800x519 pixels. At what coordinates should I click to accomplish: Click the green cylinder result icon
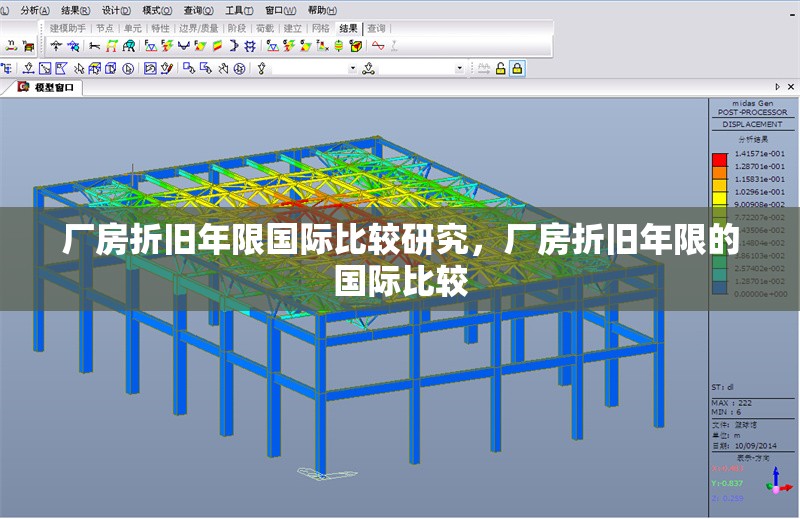click(x=339, y=46)
